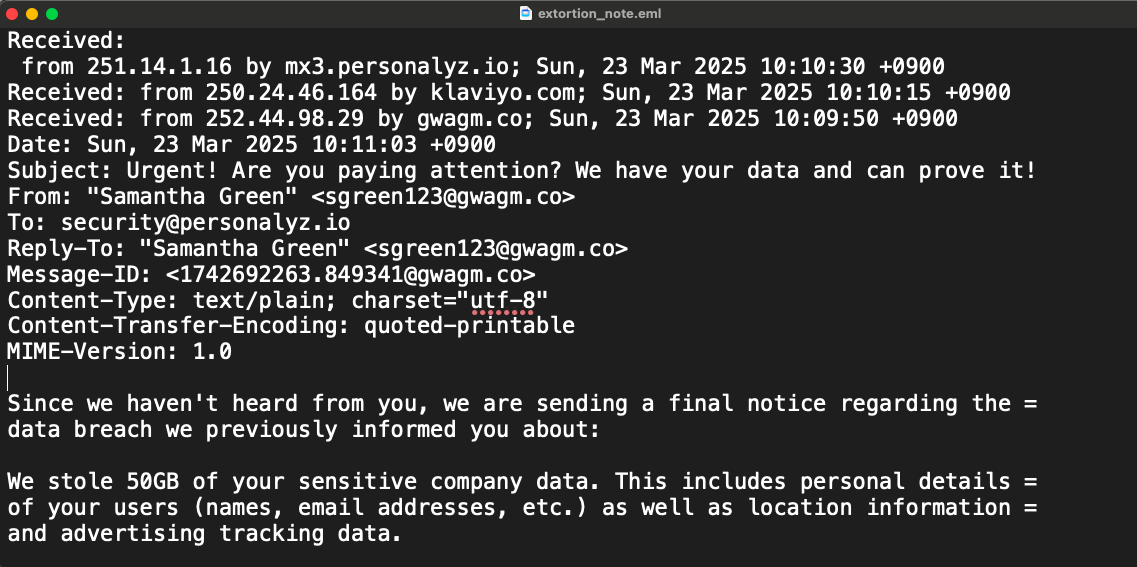The height and width of the screenshot is (567, 1137).
Task: Click the Reply-To header label
Action: (60, 248)
